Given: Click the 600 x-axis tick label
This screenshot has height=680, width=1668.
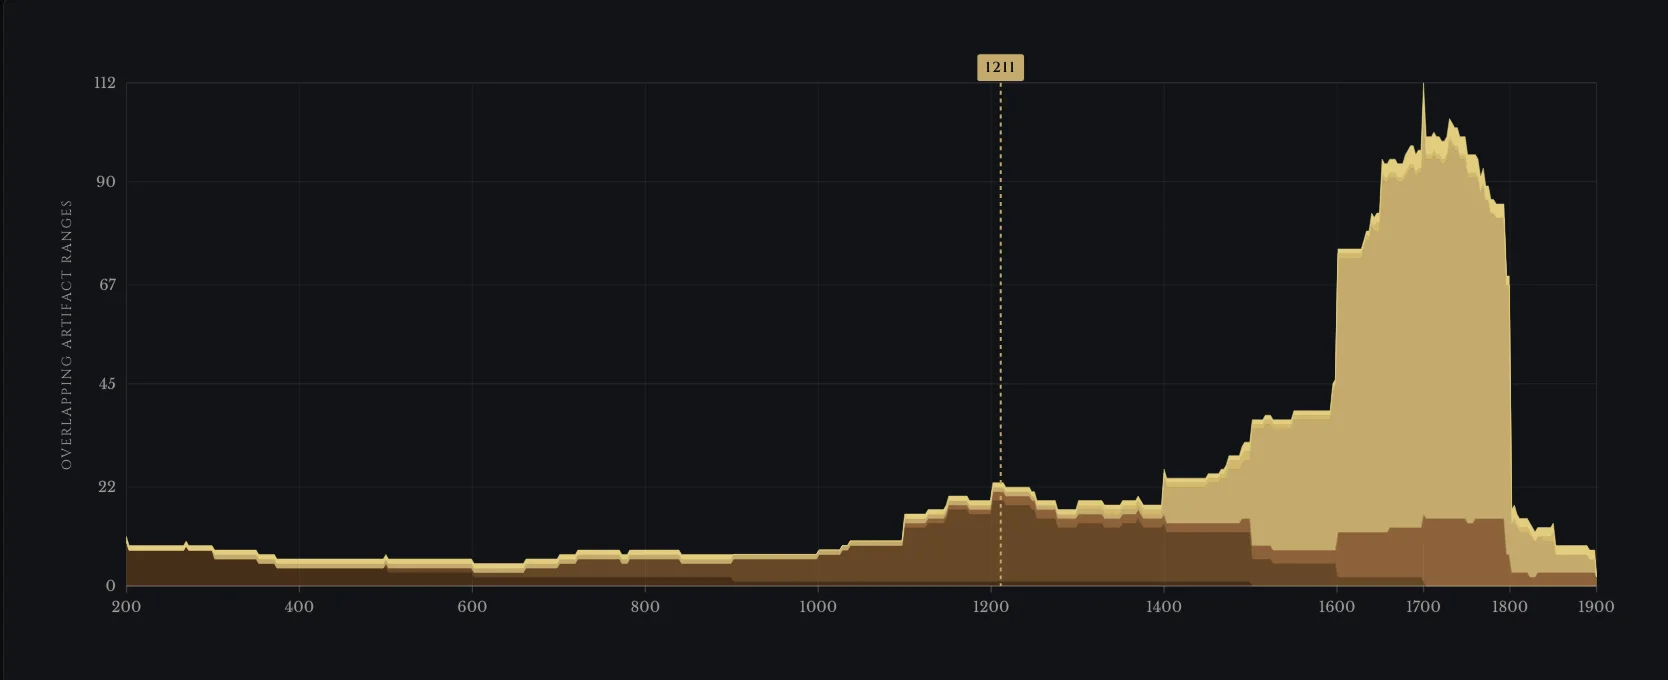Looking at the screenshot, I should pyautogui.click(x=472, y=606).
